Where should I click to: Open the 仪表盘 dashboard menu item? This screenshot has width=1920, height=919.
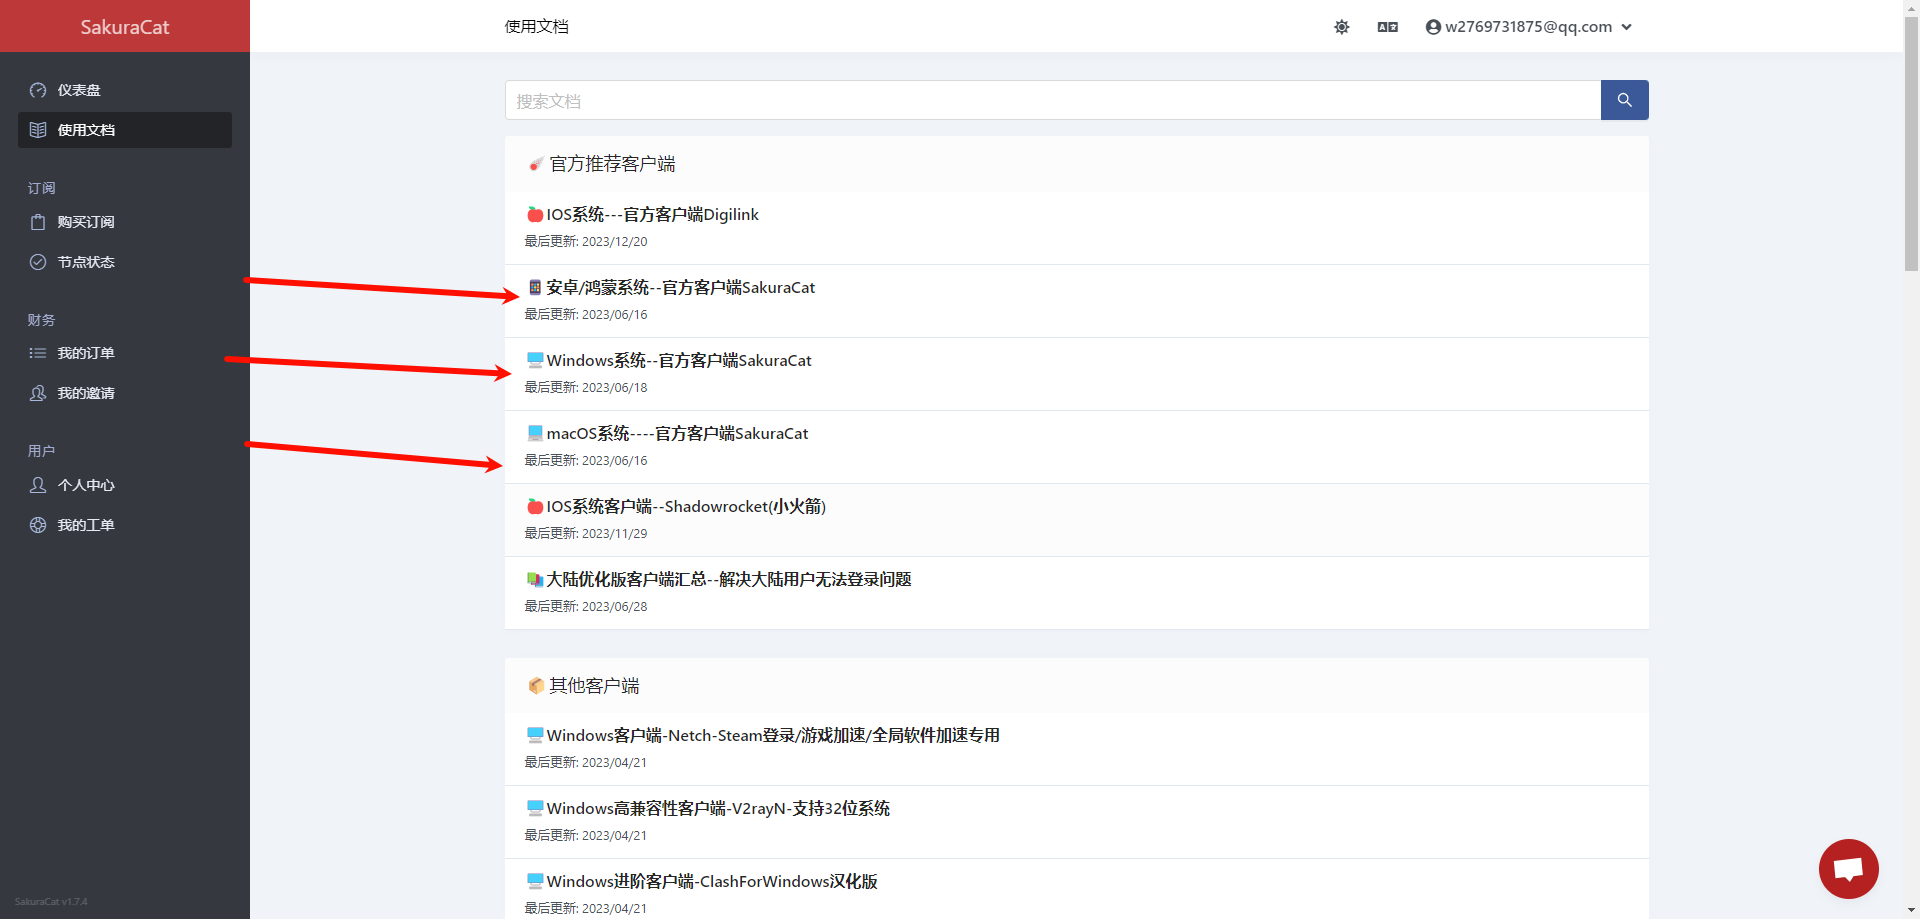[79, 90]
